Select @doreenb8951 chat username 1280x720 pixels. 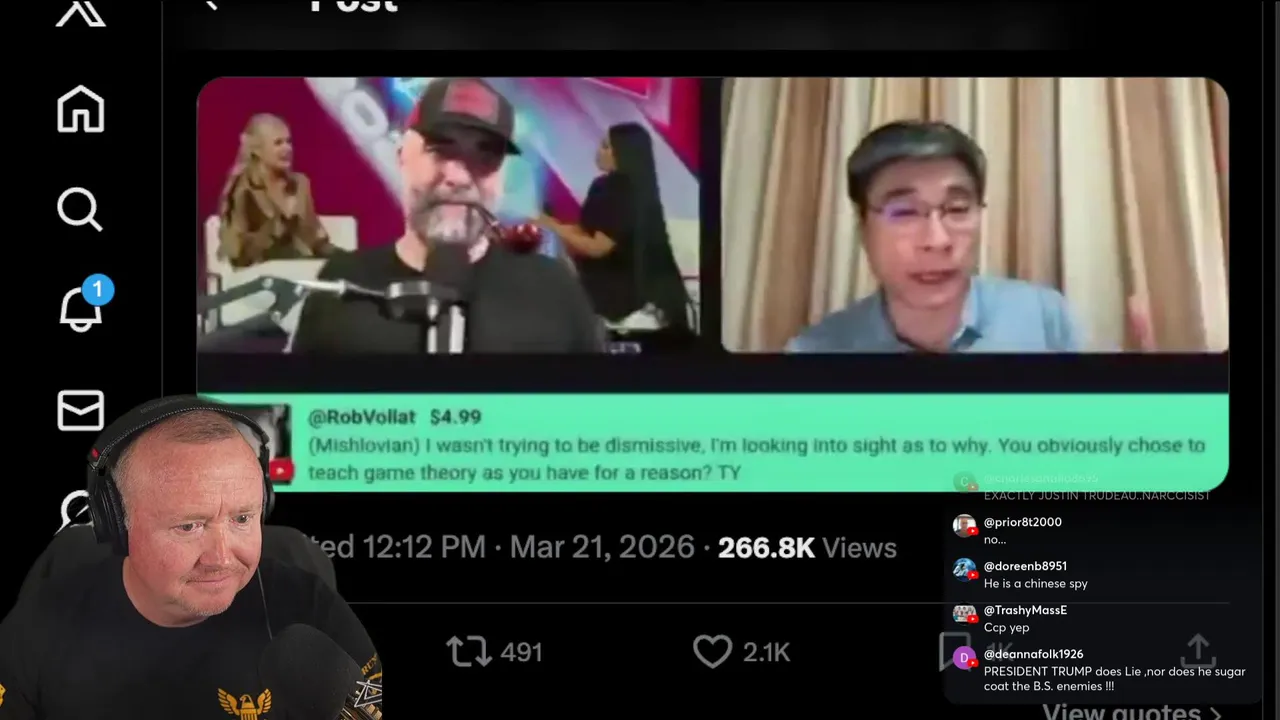[1025, 566]
